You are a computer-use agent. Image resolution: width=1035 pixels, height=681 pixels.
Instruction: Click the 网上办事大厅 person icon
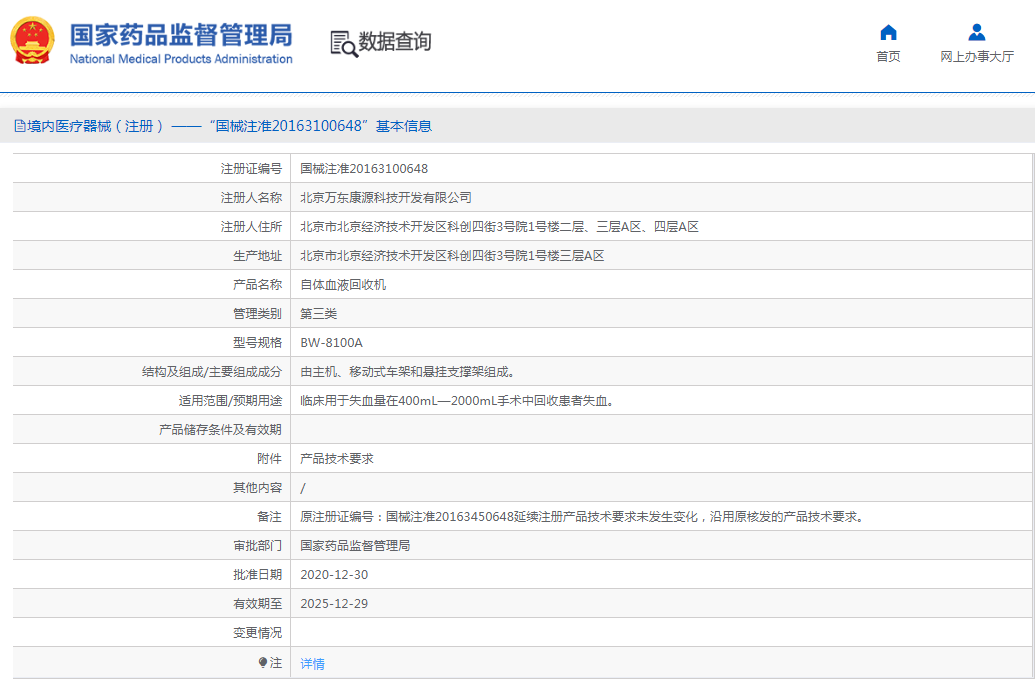(977, 32)
